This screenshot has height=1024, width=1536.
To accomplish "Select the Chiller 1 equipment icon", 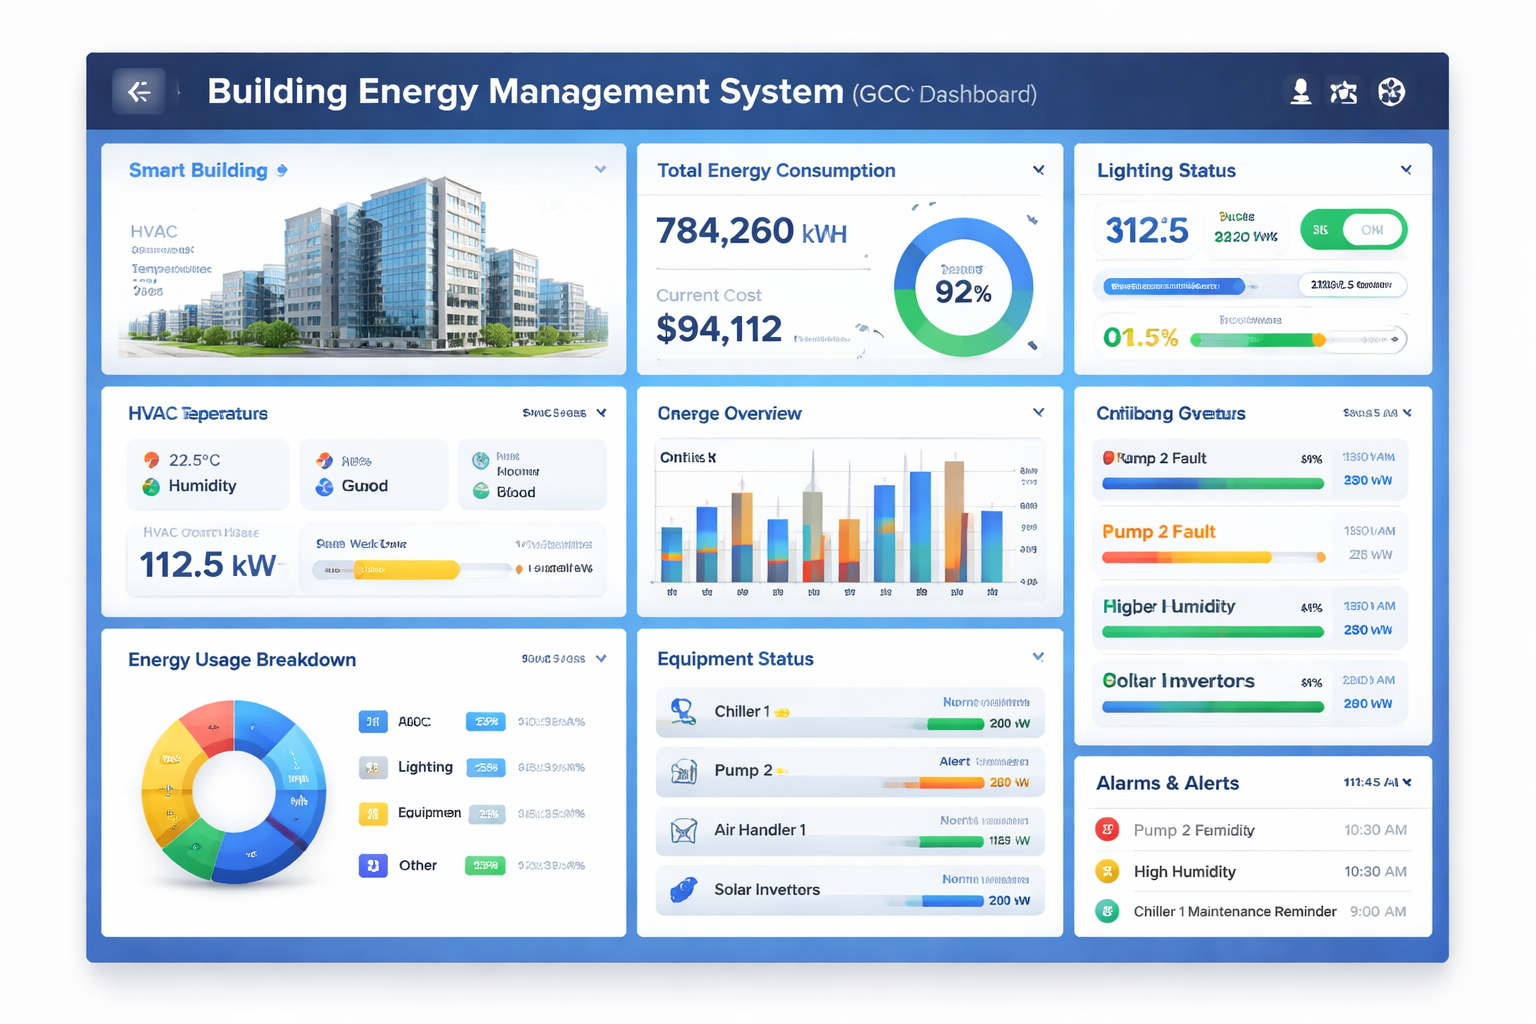I will 684,711.
